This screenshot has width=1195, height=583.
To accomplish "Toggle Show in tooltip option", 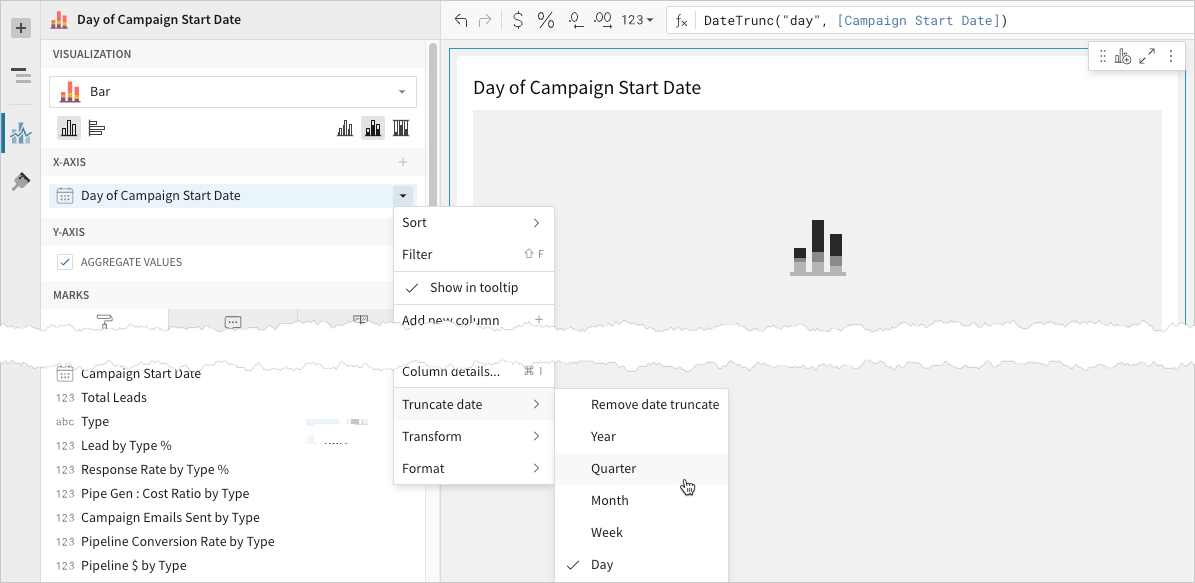I will [x=473, y=288].
